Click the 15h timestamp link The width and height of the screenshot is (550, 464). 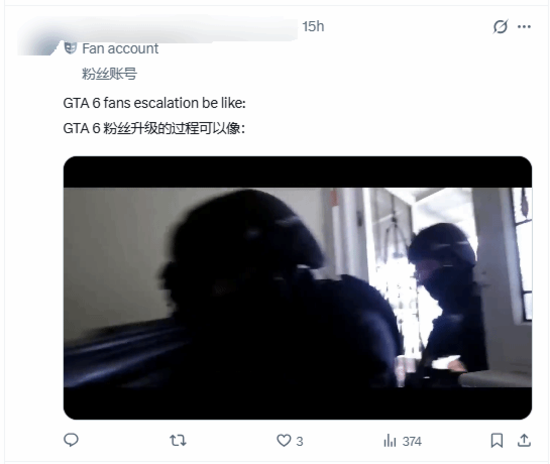tap(313, 27)
